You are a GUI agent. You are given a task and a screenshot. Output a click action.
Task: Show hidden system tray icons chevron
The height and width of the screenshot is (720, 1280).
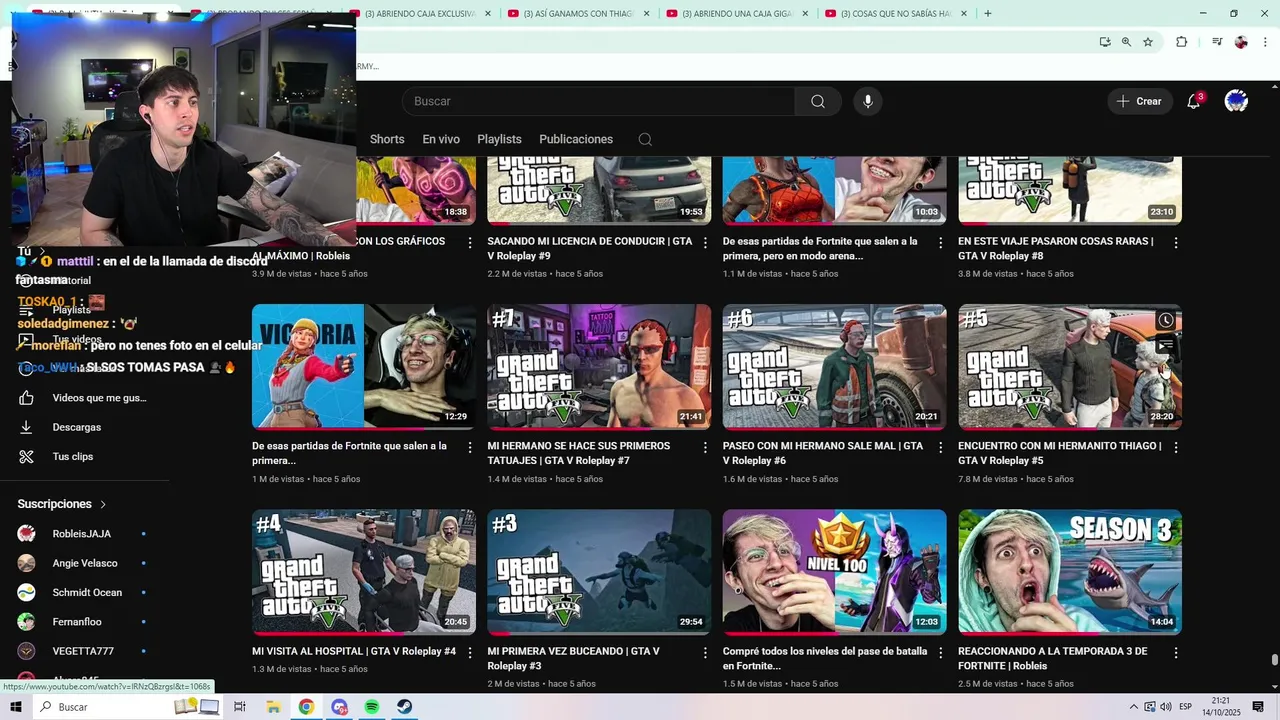pos(1133,707)
